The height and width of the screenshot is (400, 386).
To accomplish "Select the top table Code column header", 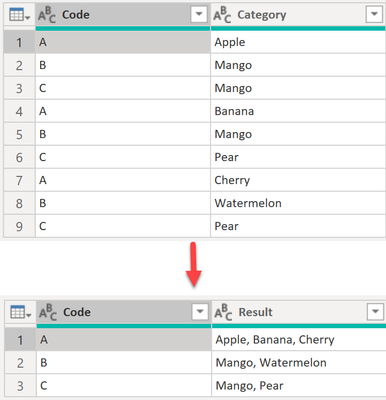I will pyautogui.click(x=123, y=15).
